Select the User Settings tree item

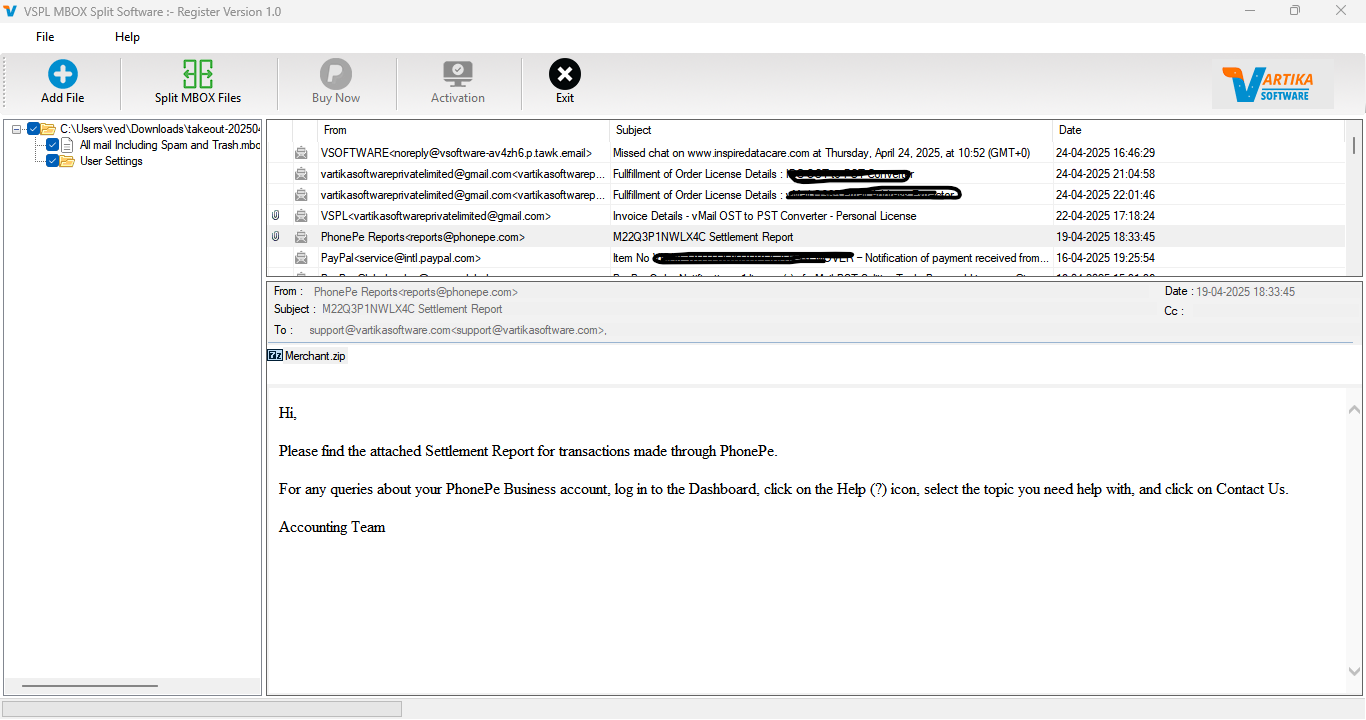point(111,161)
